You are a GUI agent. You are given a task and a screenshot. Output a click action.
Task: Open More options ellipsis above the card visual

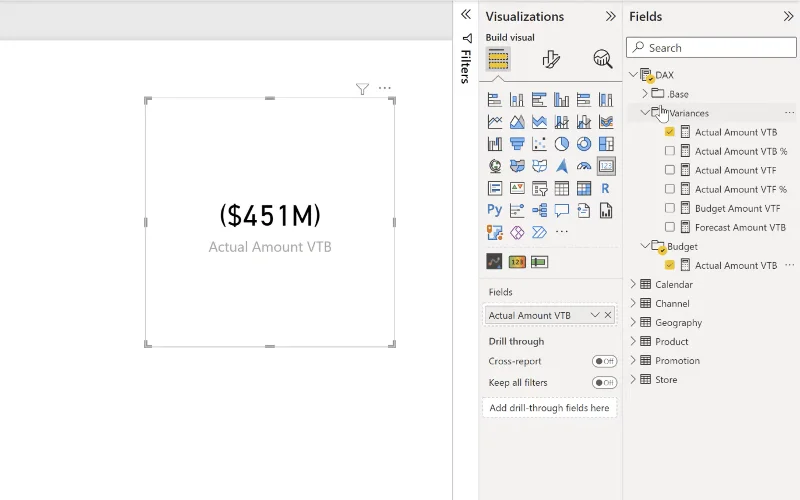tap(385, 88)
